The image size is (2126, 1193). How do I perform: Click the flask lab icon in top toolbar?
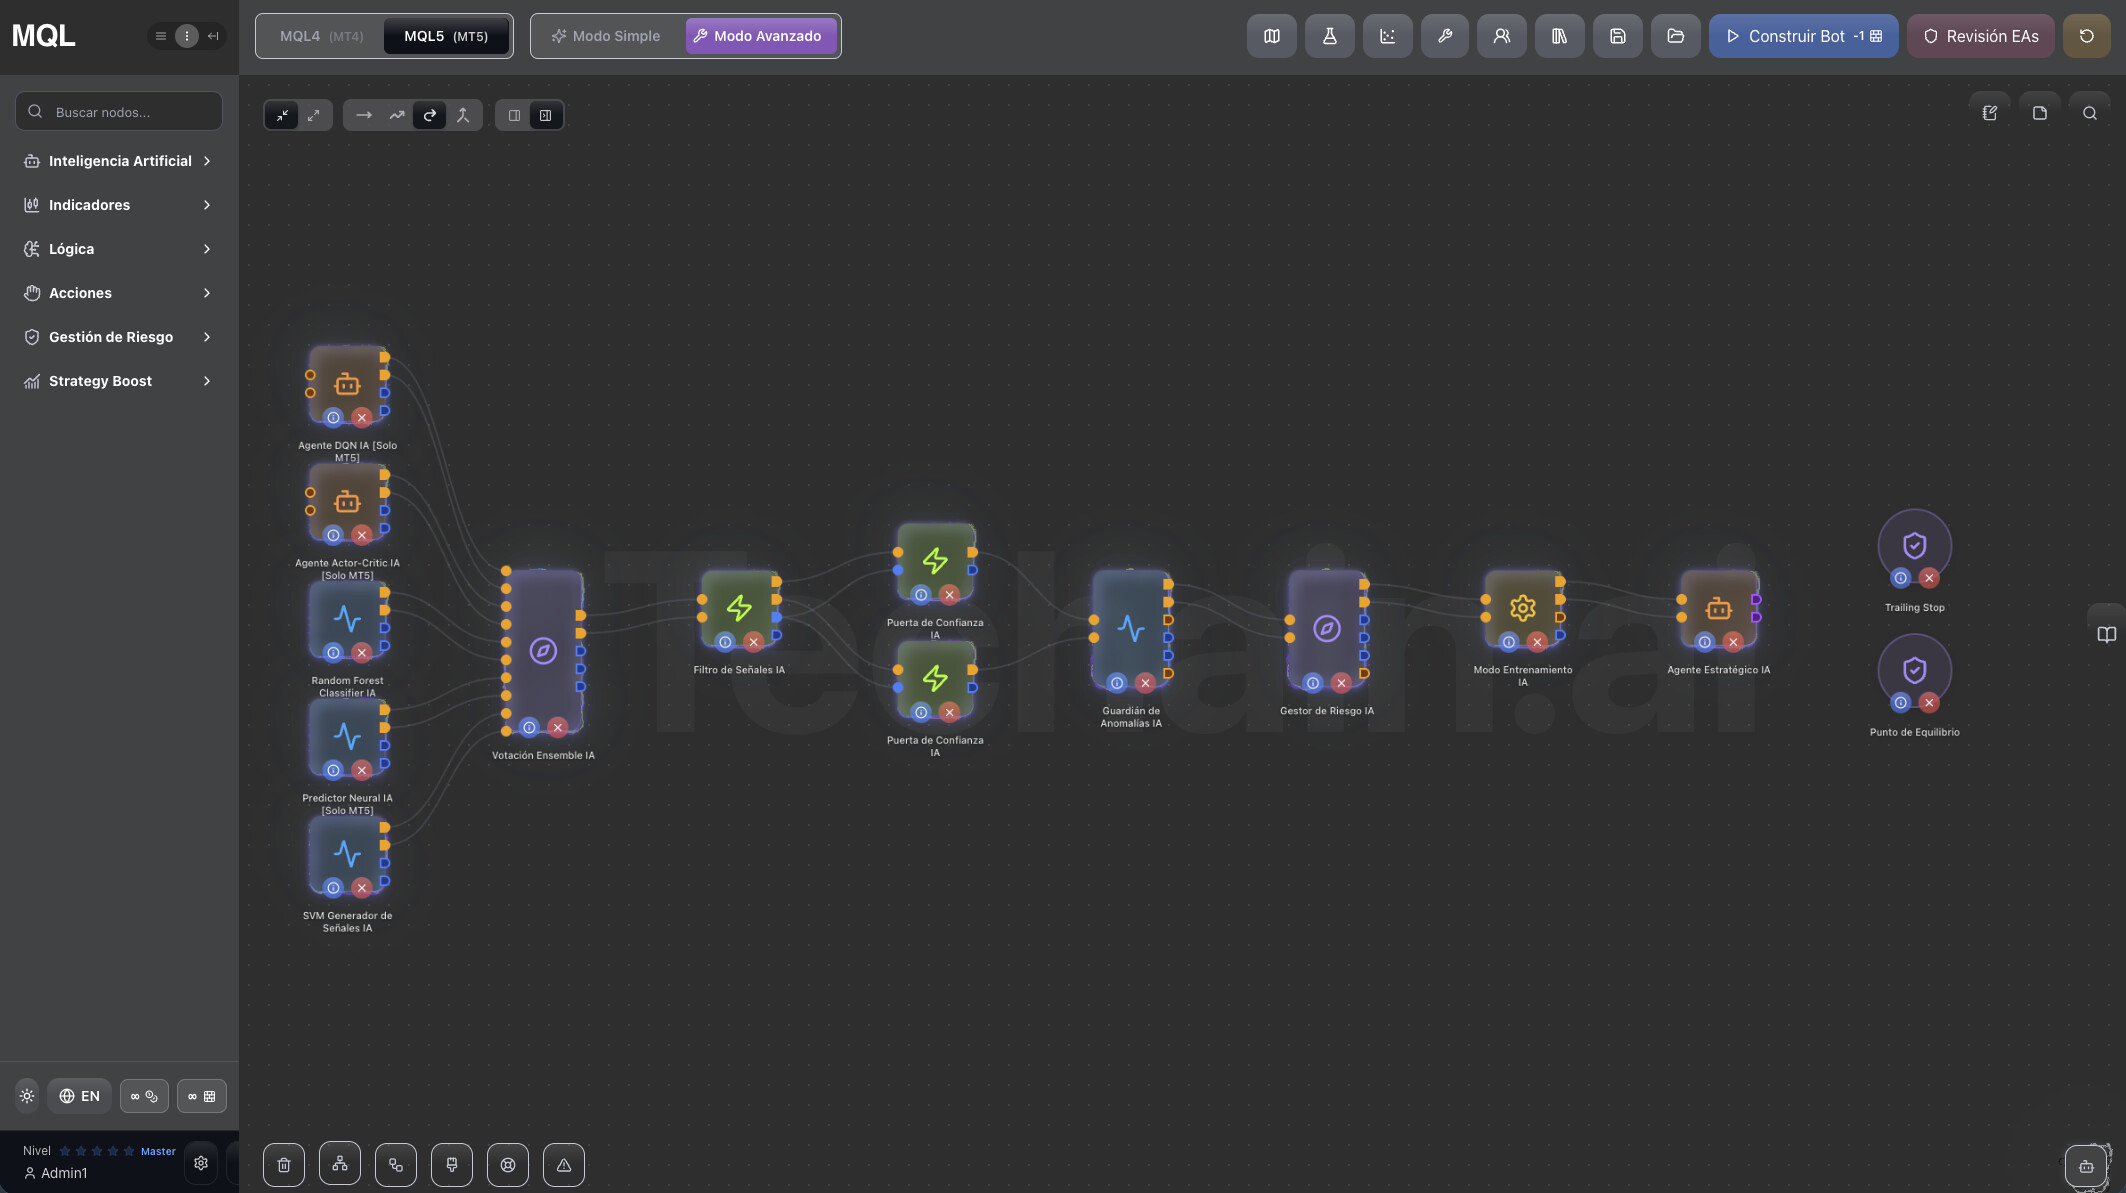coord(1329,36)
